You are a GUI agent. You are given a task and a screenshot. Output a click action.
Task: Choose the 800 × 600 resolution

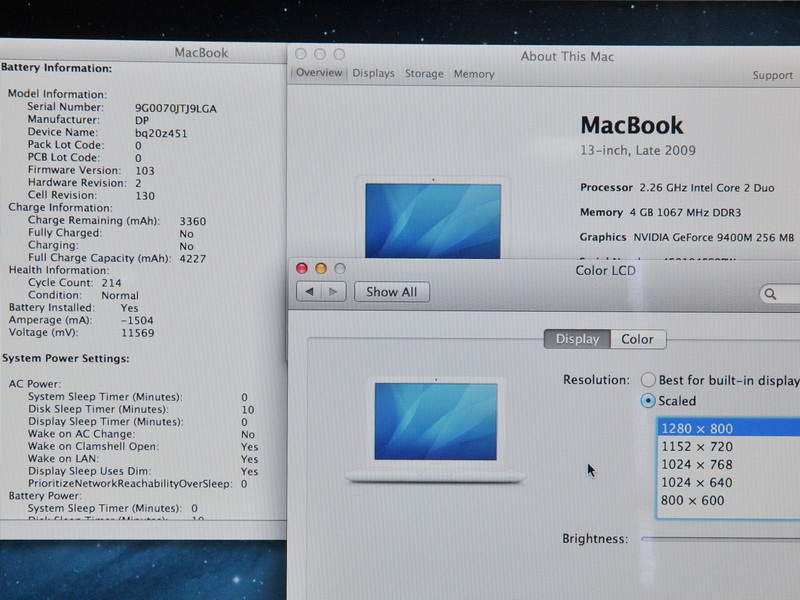pyautogui.click(x=729, y=500)
